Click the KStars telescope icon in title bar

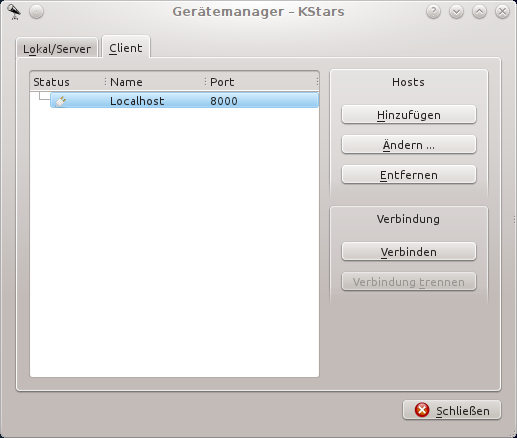pyautogui.click(x=14, y=12)
